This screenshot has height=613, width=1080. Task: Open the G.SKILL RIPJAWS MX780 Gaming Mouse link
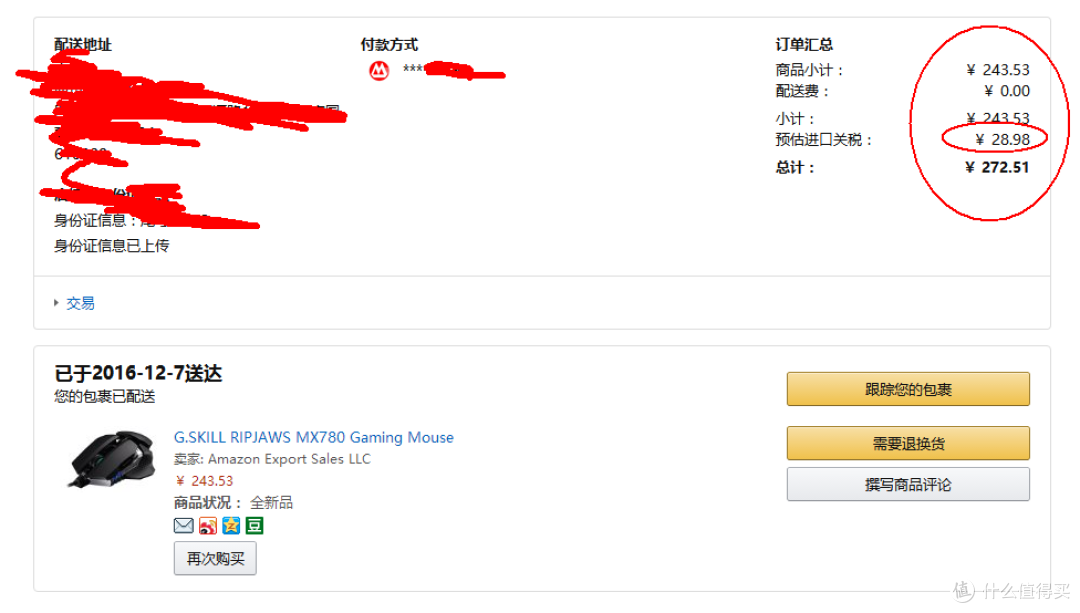click(314, 437)
